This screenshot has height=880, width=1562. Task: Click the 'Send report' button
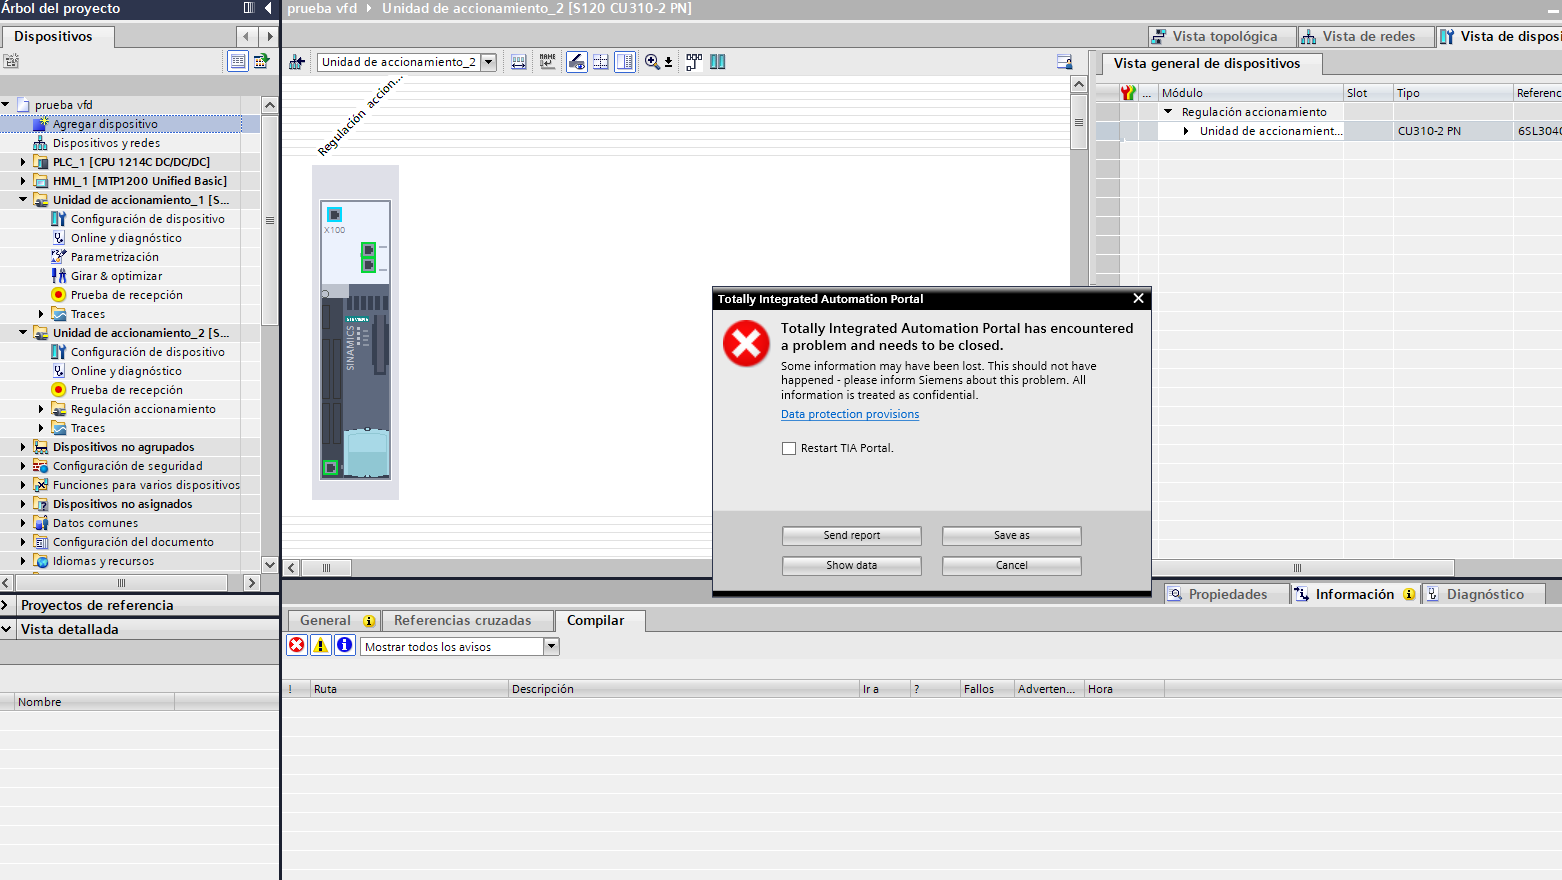point(851,536)
